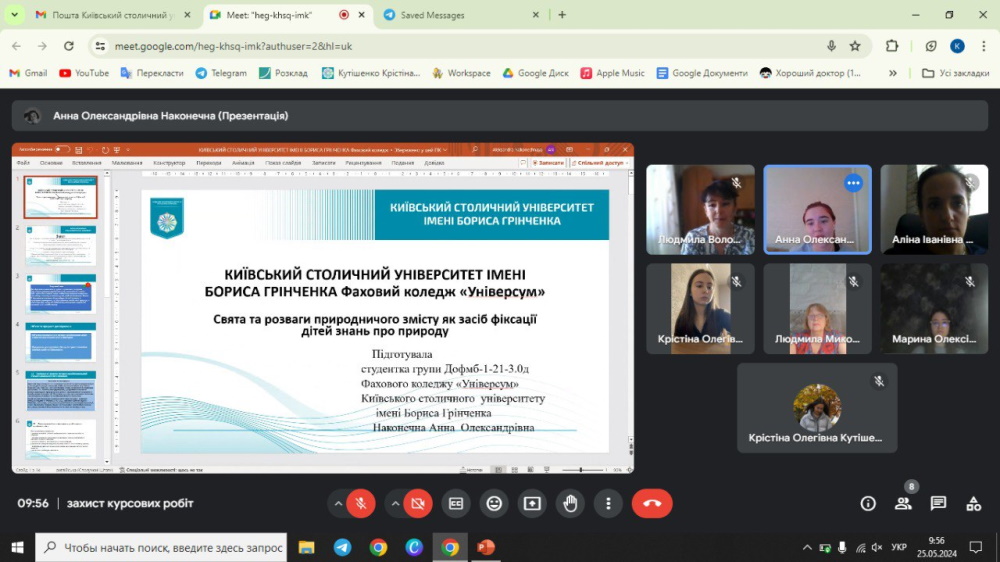
Task: Click the Windows taskbar search box
Action: 161,547
